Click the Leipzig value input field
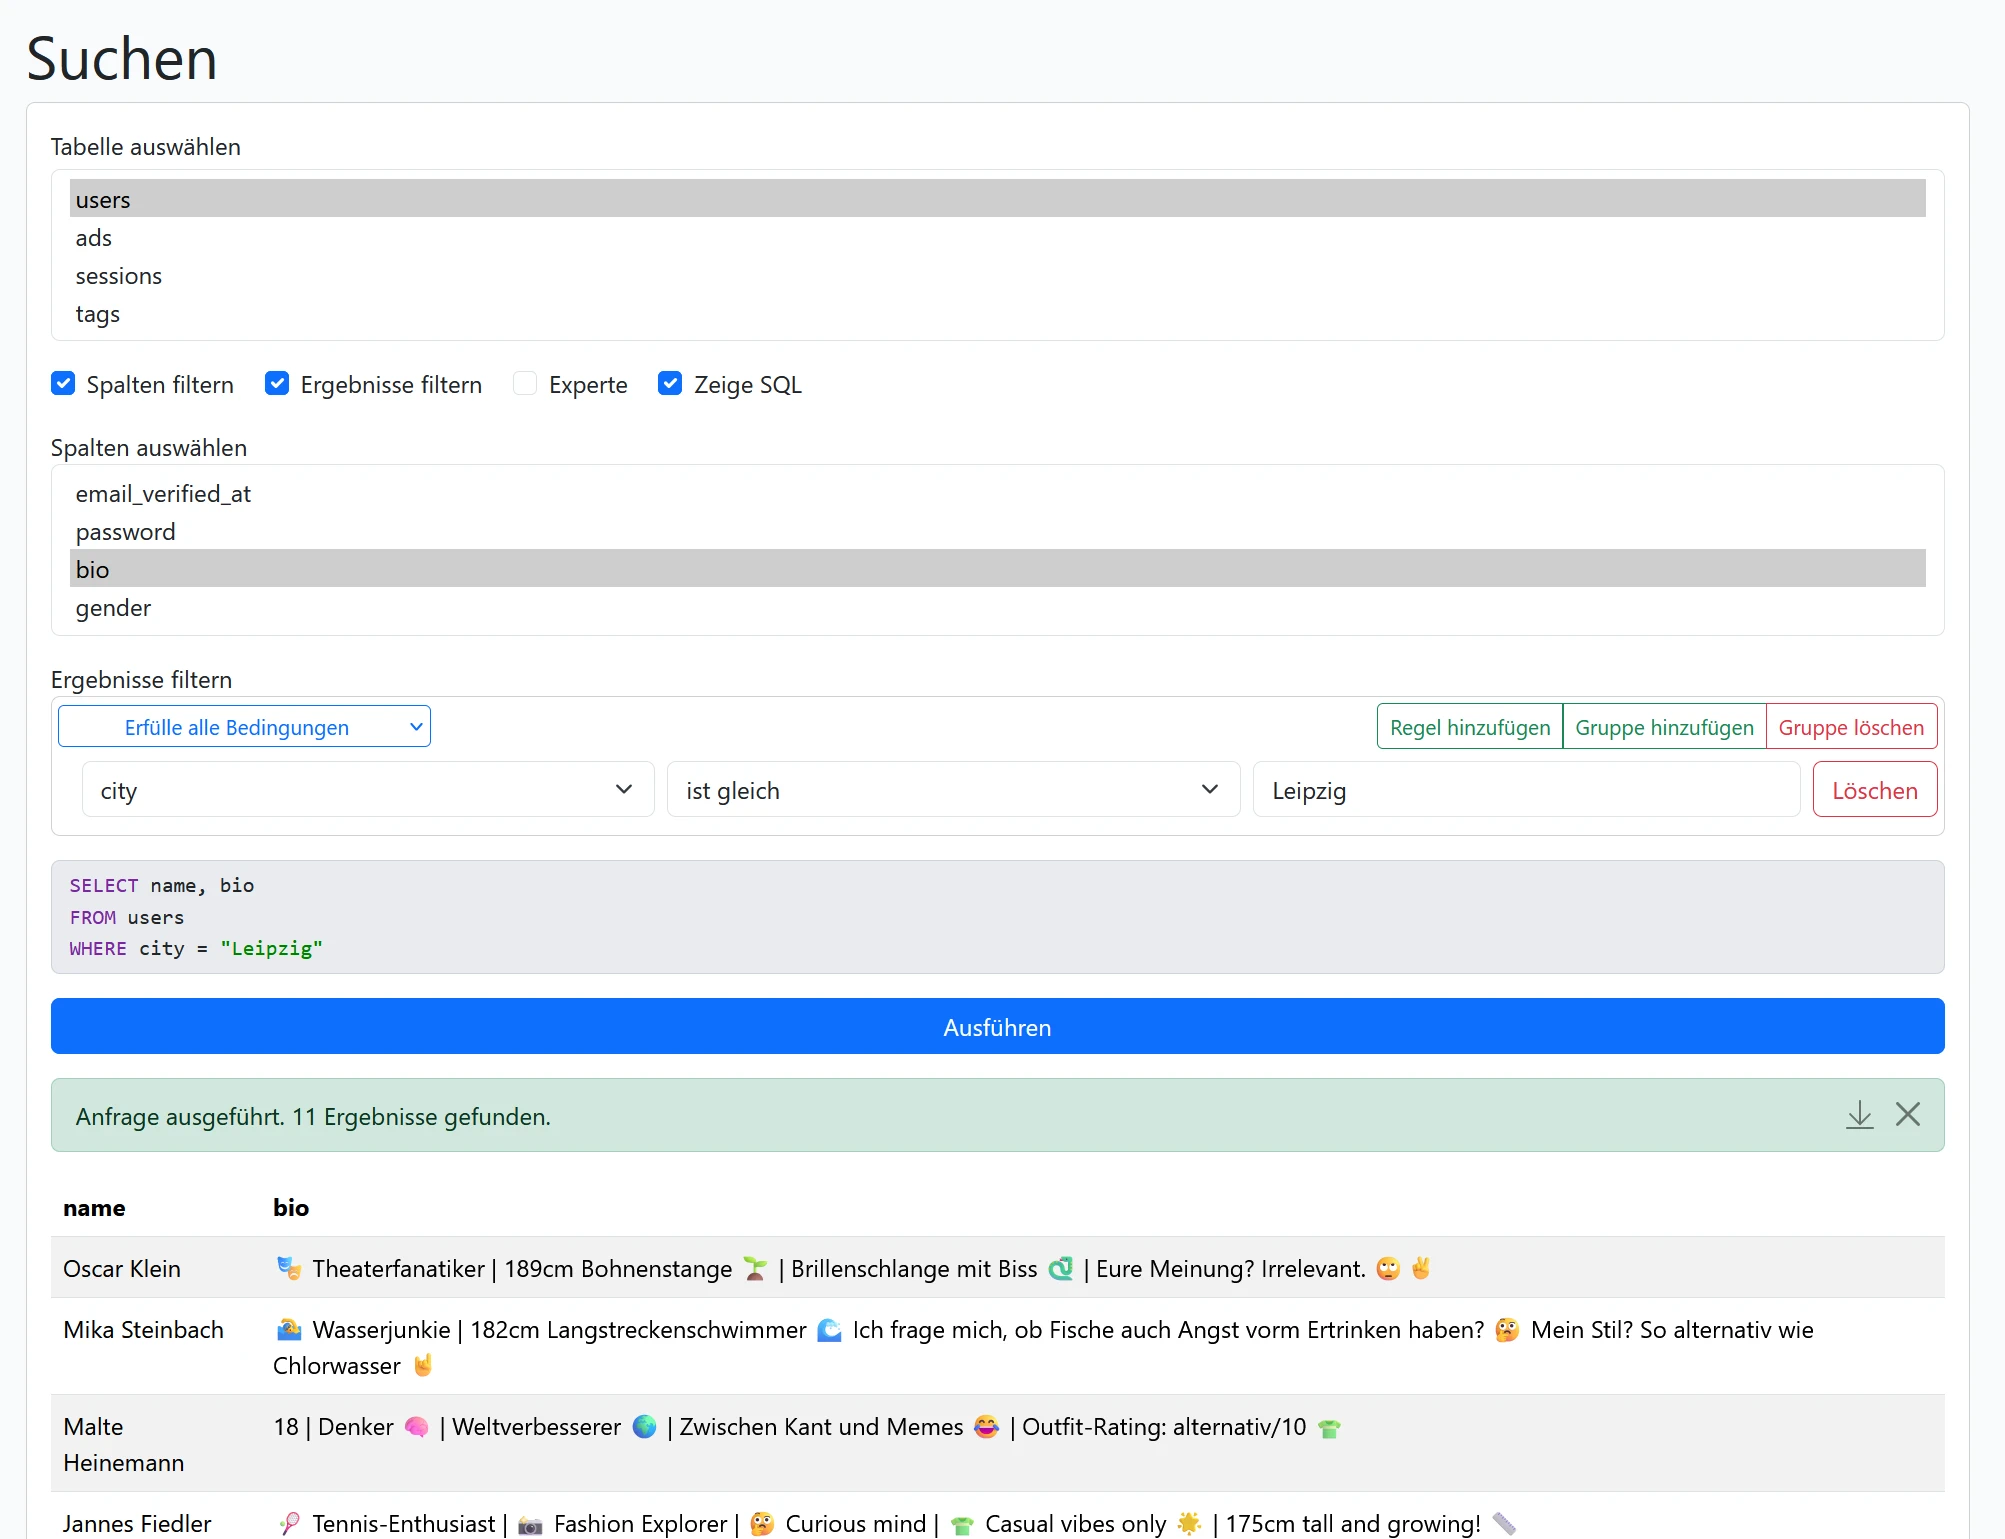The height and width of the screenshot is (1539, 2005). 1526,790
